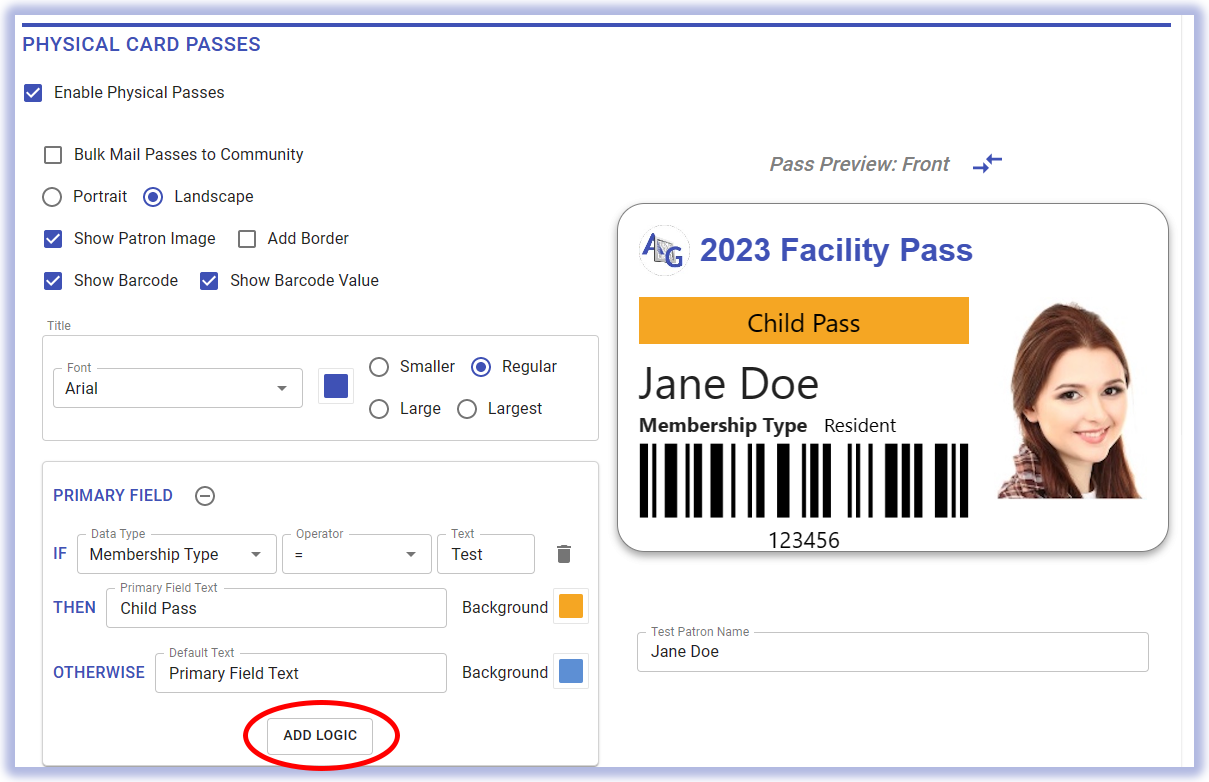Click the PRIMARY FIELD section heading
The image size is (1209, 782).
[x=113, y=495]
